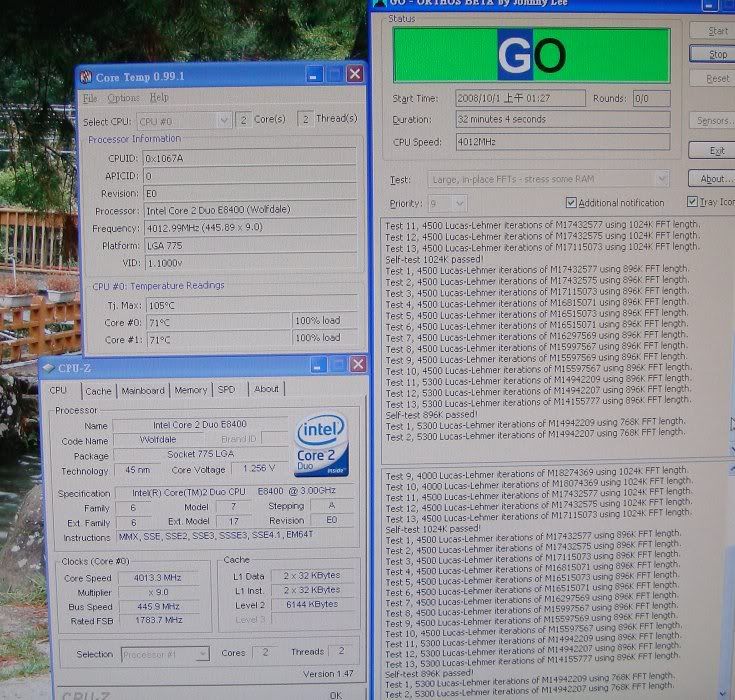Screen dimensions: 735x700
Task: Click the Intel Core 2 Duo logo
Action: (x=320, y=443)
